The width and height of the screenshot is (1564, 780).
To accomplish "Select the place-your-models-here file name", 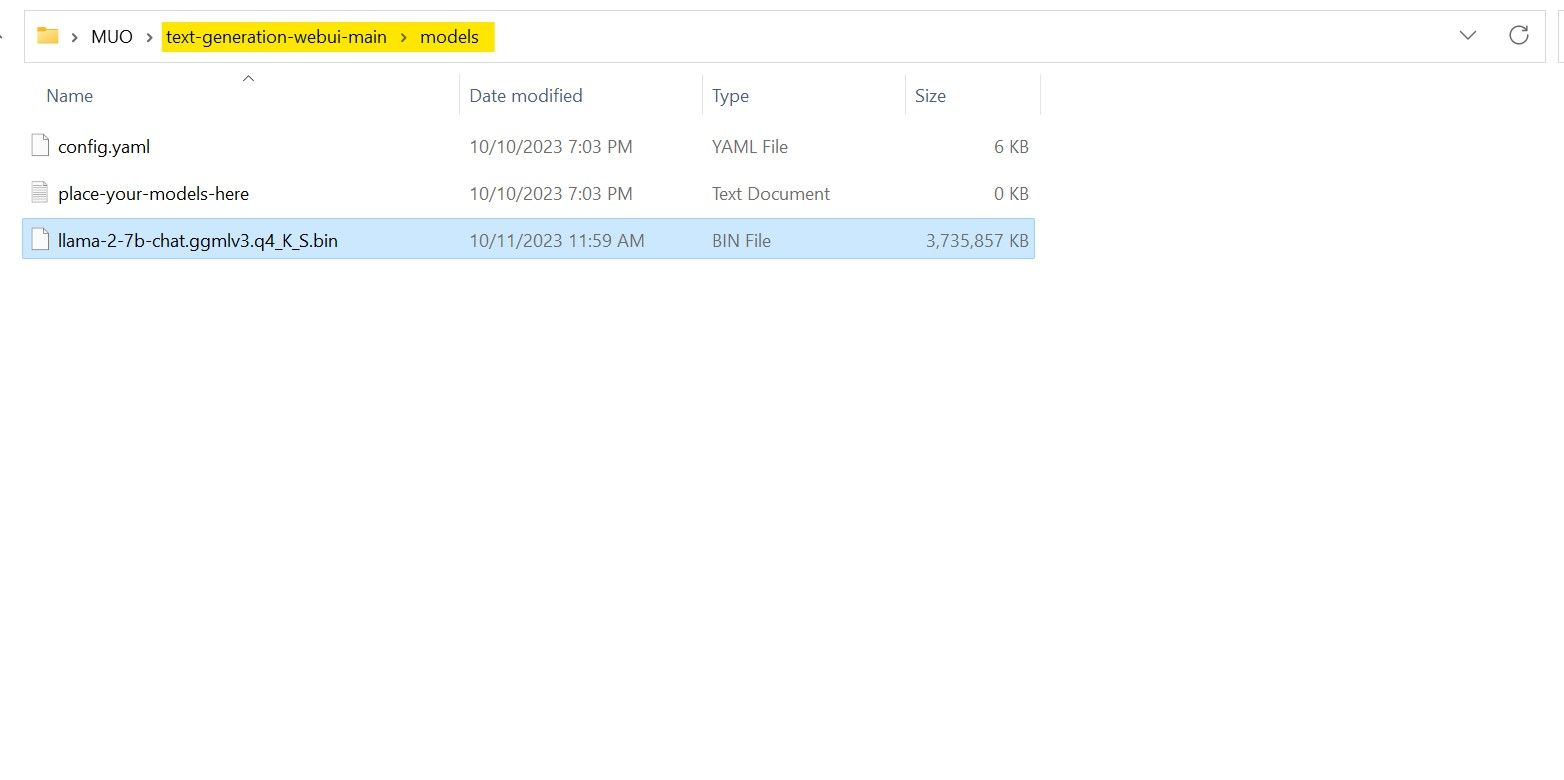I will (x=153, y=194).
